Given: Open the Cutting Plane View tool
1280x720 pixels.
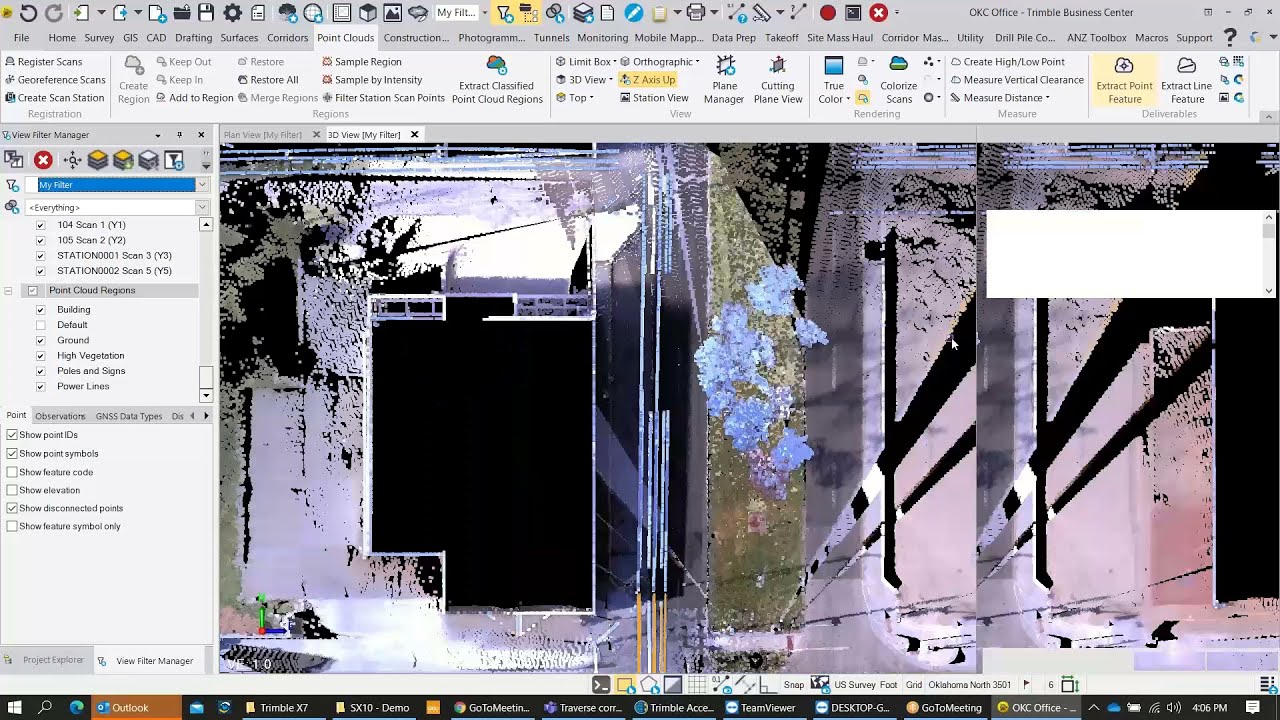Looking at the screenshot, I should (778, 79).
